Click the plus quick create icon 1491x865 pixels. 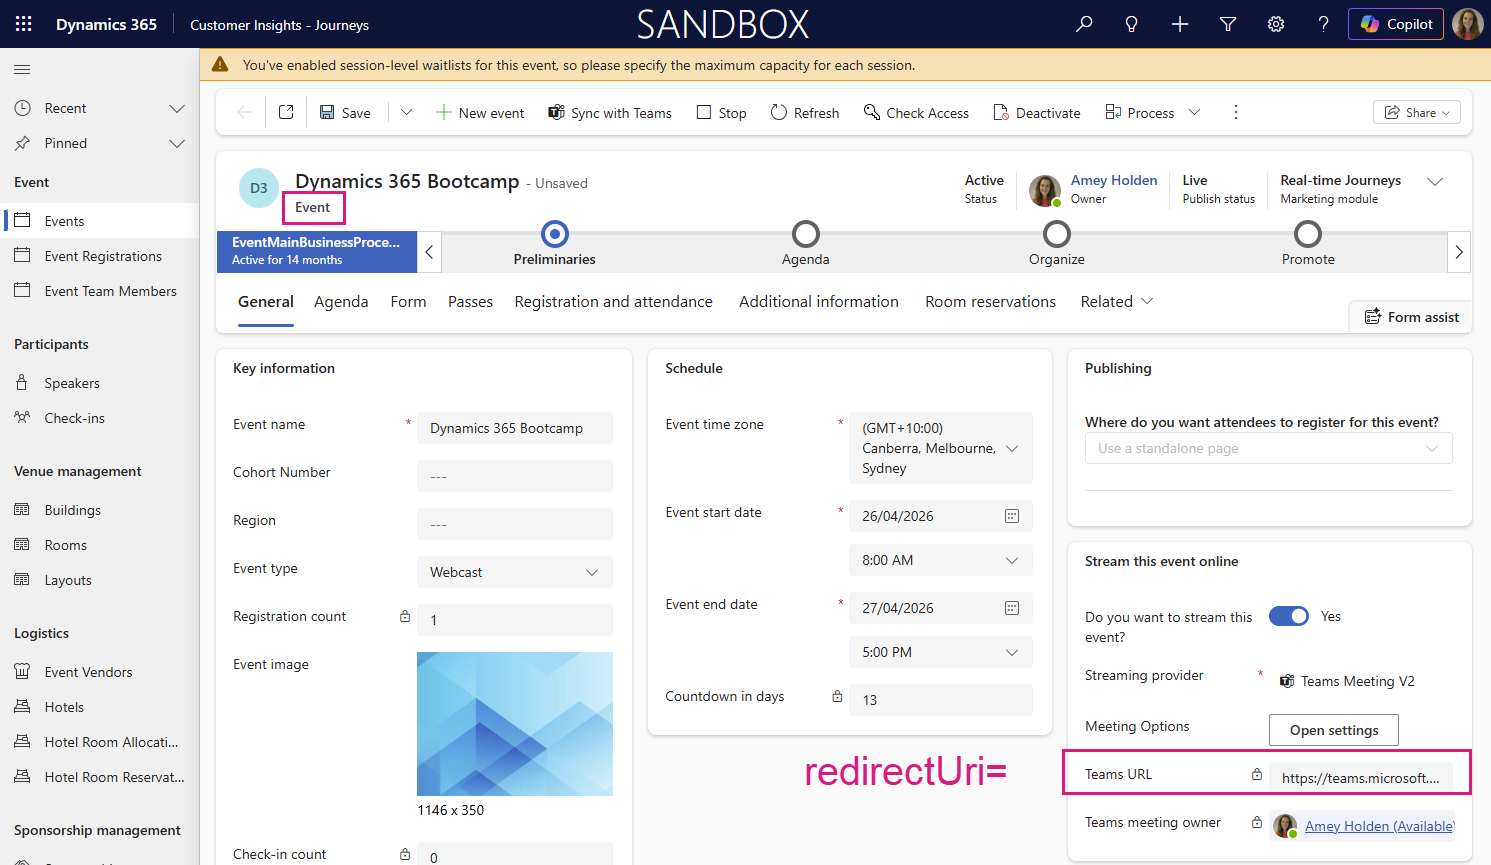pos(1180,24)
